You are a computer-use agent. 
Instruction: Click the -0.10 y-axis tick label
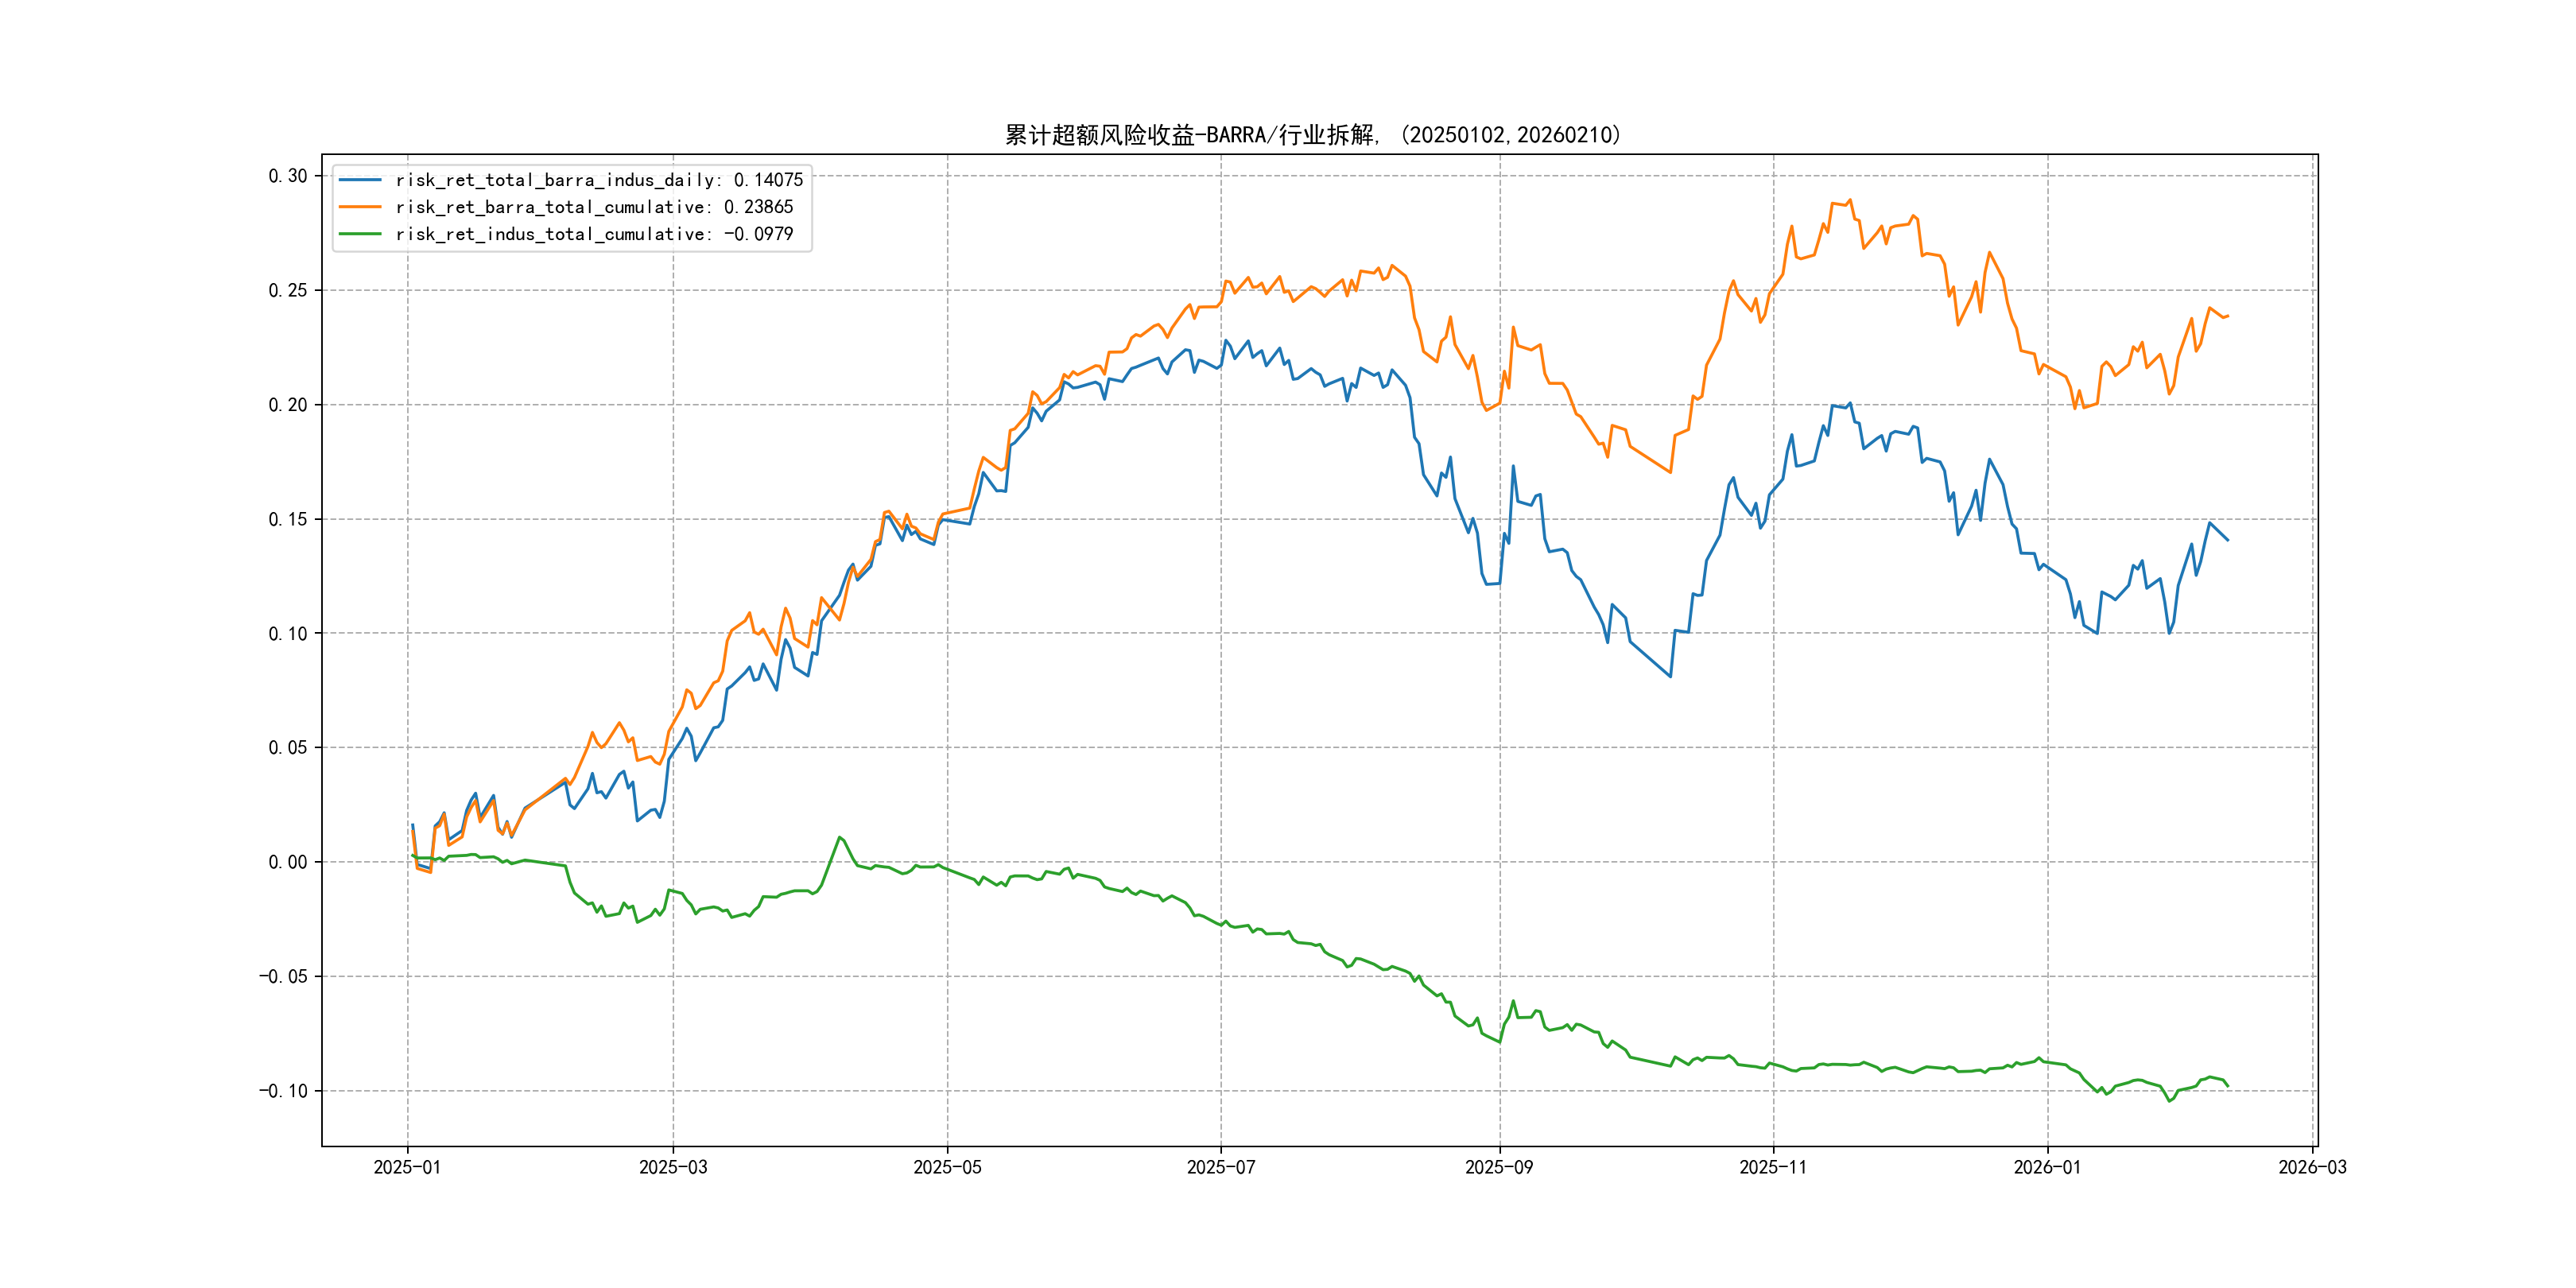coord(283,1091)
